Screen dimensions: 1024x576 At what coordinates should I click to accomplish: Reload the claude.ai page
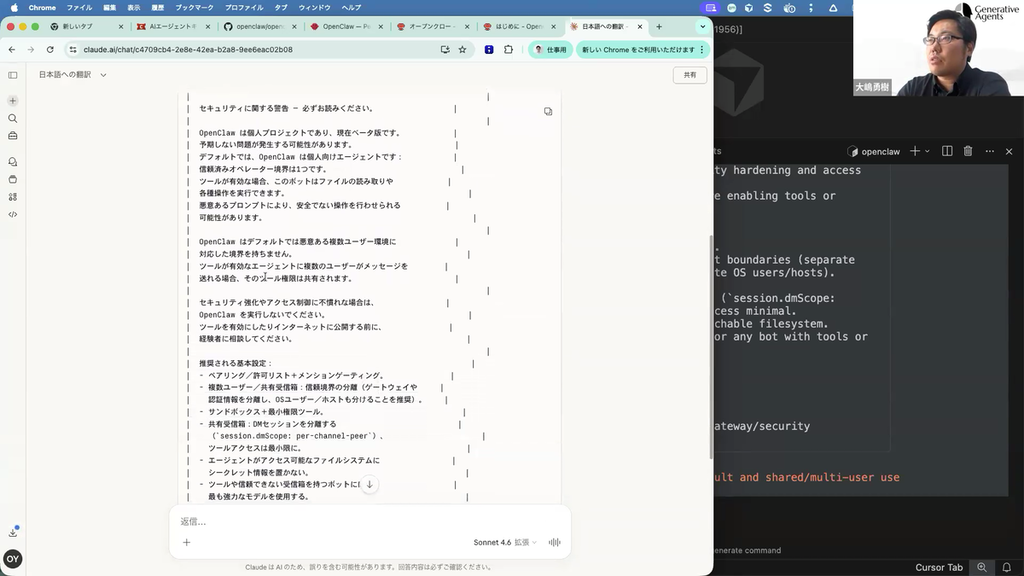coord(50,50)
